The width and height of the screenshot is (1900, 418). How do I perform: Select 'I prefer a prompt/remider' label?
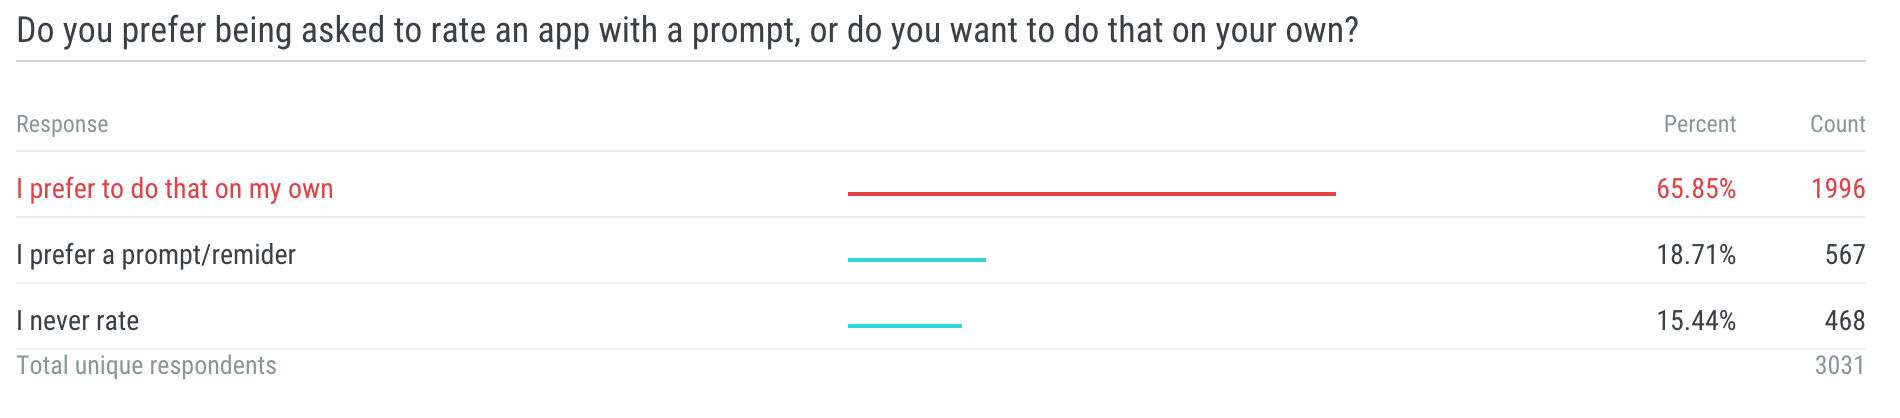[x=156, y=255]
